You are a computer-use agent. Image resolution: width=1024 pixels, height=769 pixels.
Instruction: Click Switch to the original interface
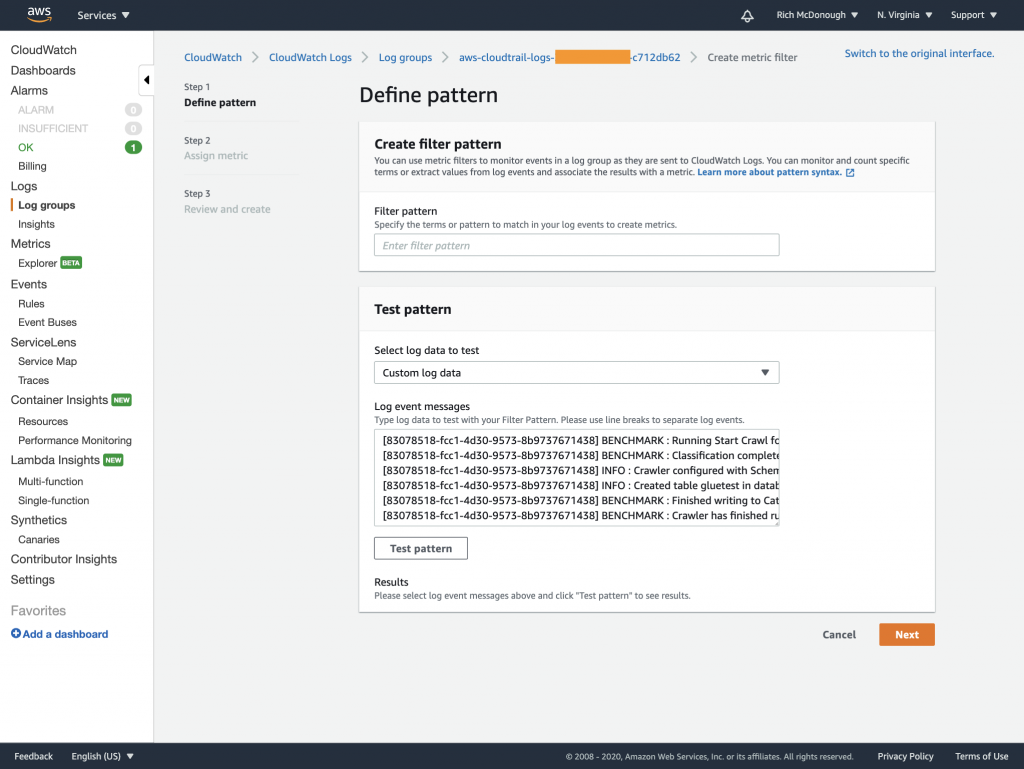coord(918,53)
